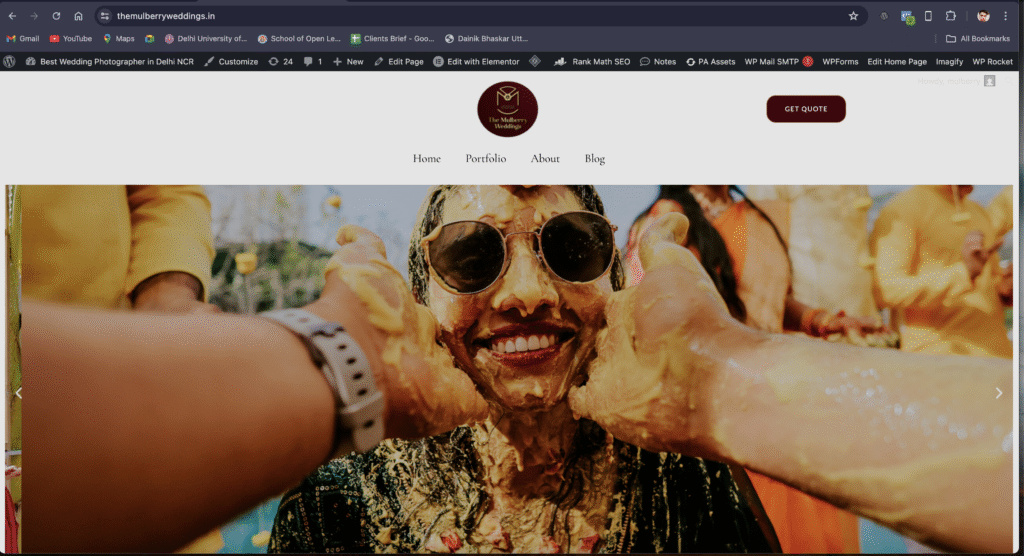The image size is (1024, 556).
Task: Open the Chrome extensions puzzle icon
Action: coord(950,16)
